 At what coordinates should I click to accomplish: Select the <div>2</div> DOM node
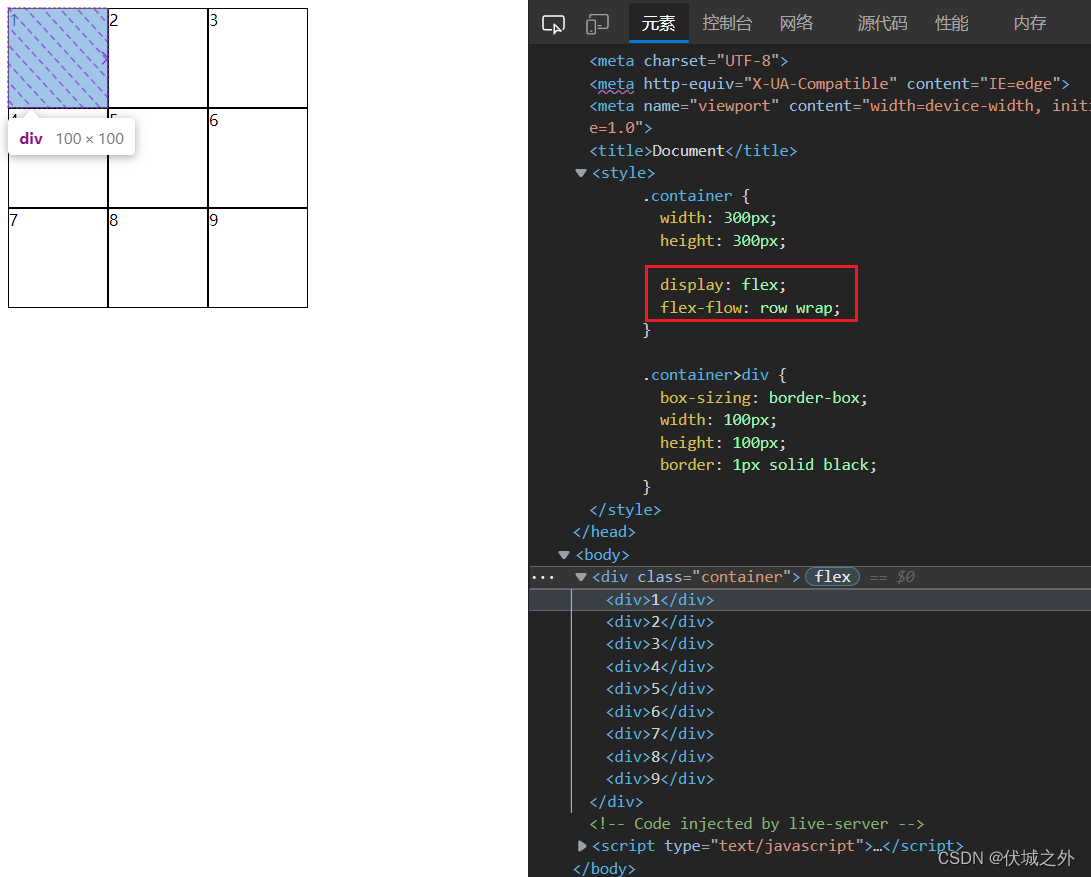pos(660,622)
